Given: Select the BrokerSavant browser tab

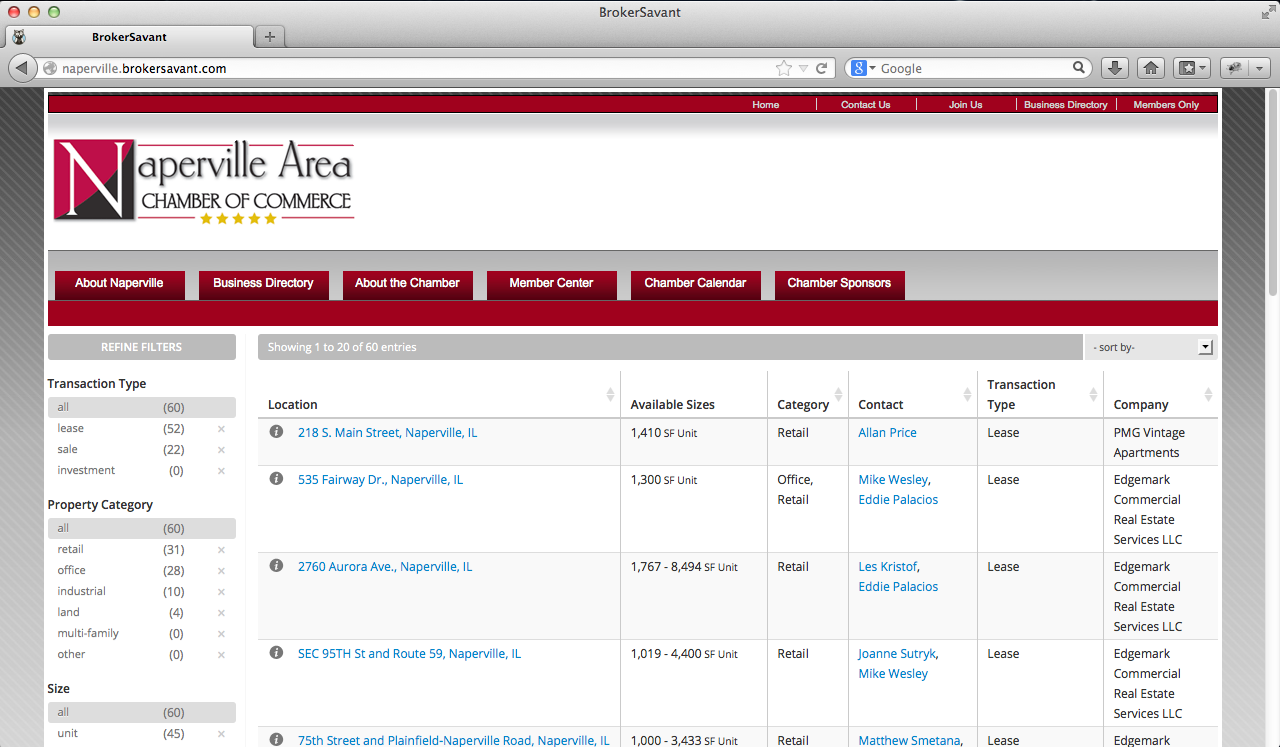Looking at the screenshot, I should coord(130,37).
